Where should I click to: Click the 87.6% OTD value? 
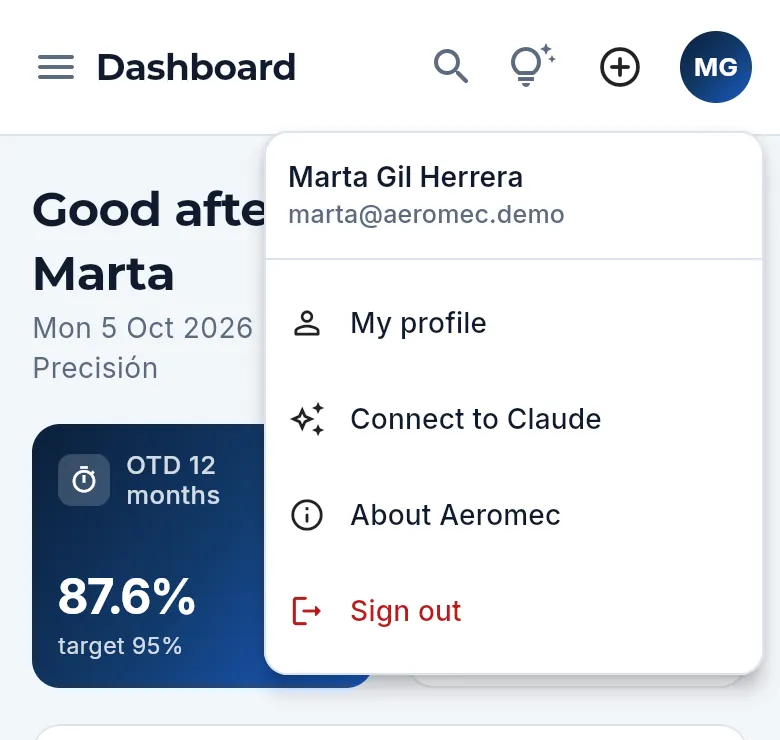(126, 596)
